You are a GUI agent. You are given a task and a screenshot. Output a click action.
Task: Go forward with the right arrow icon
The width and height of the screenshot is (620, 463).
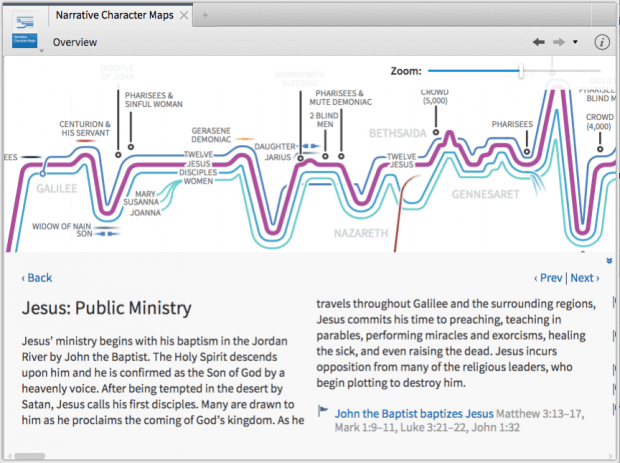click(x=561, y=42)
